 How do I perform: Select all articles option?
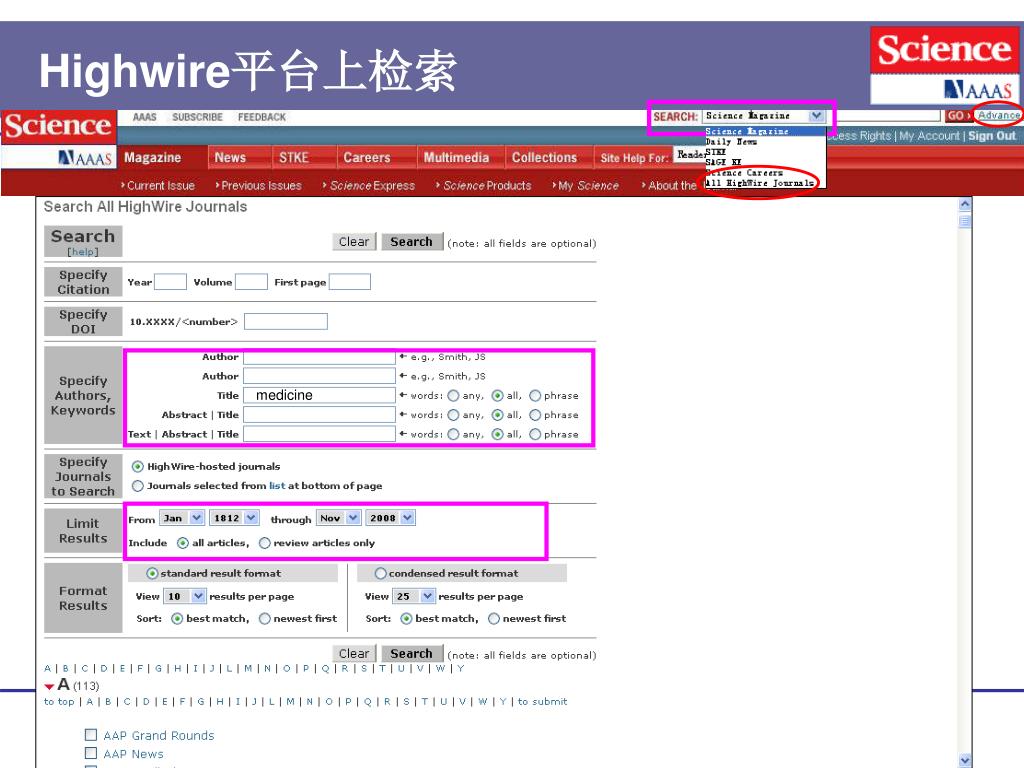pos(183,543)
